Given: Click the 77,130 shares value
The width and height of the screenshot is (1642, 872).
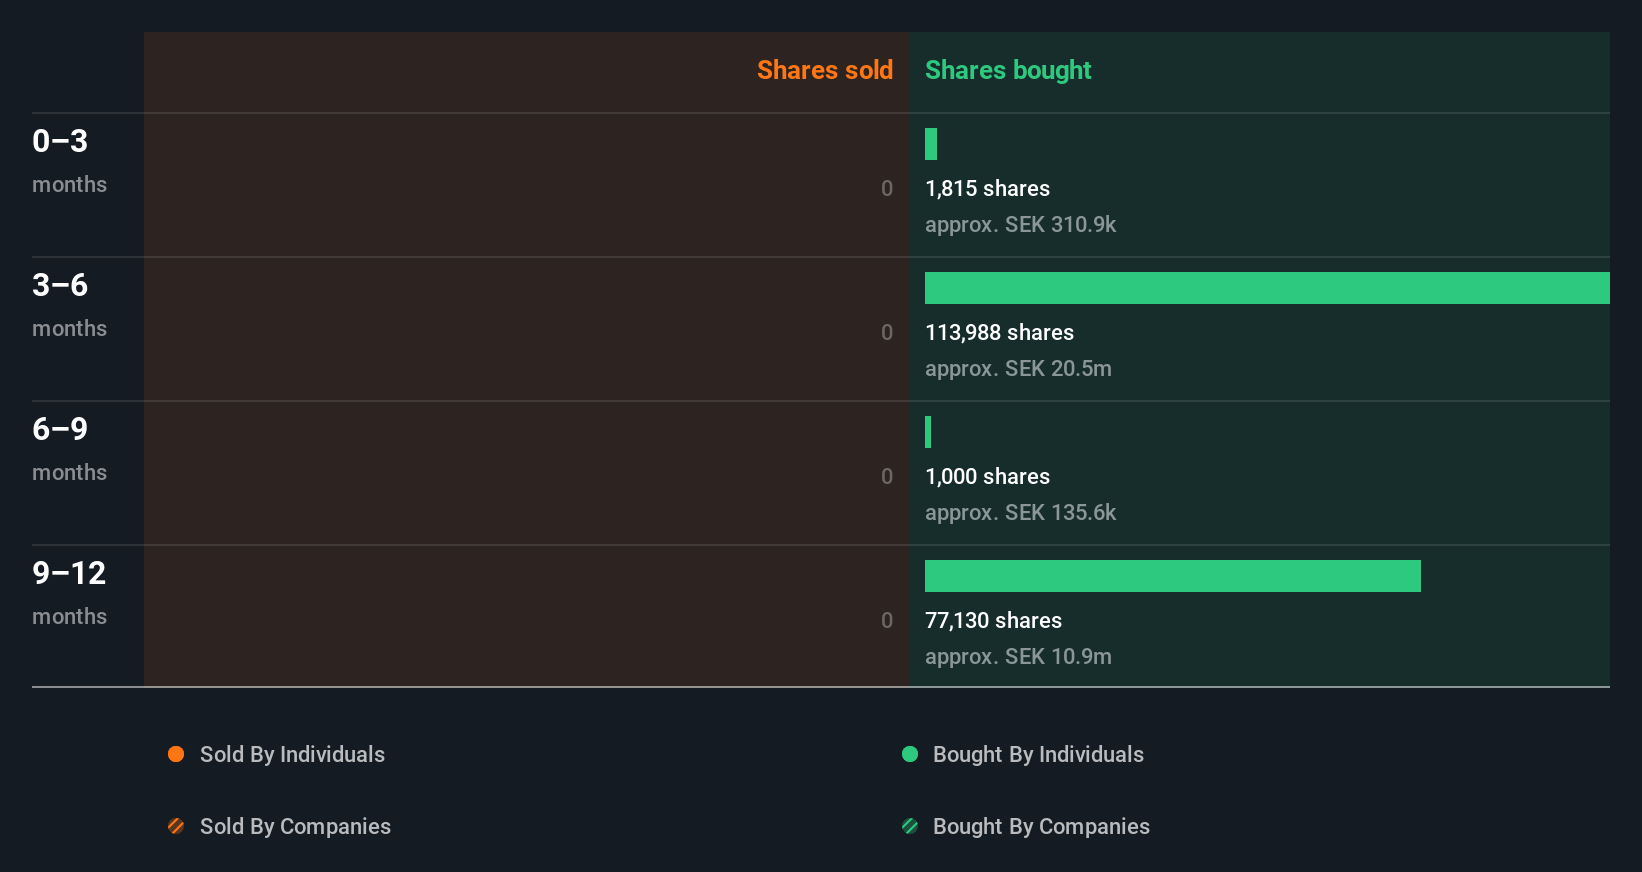Looking at the screenshot, I should click(993, 620).
